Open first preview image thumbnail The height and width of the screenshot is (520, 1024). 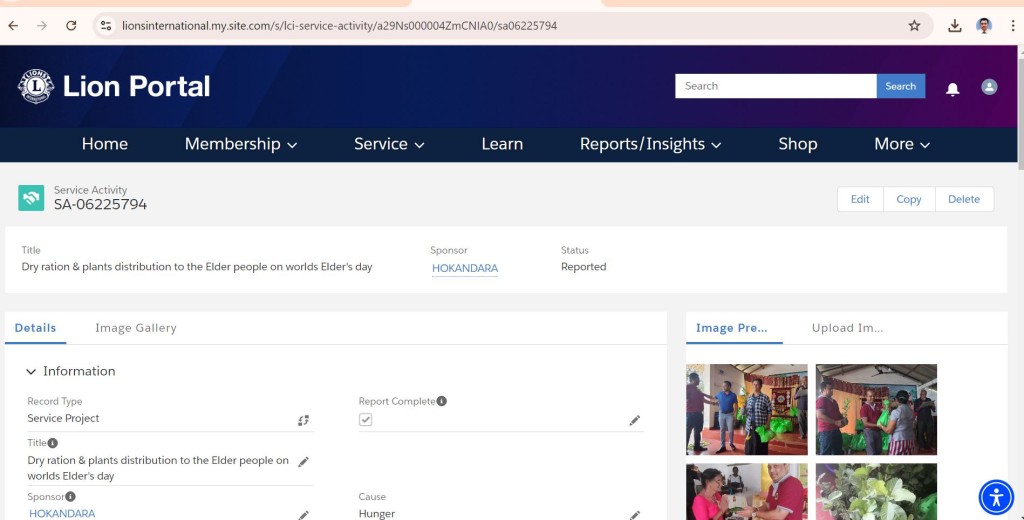point(746,410)
